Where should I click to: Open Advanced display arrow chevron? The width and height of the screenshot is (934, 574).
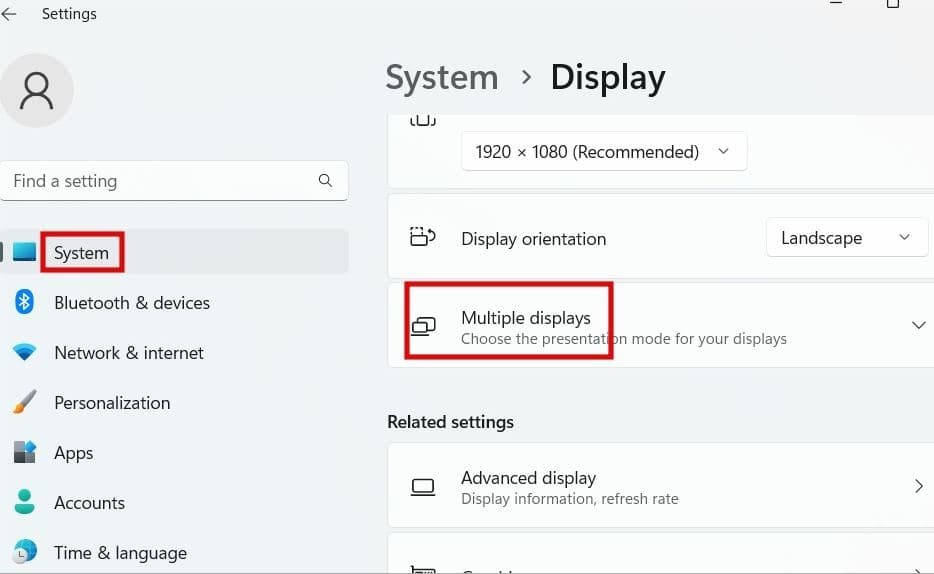point(919,486)
